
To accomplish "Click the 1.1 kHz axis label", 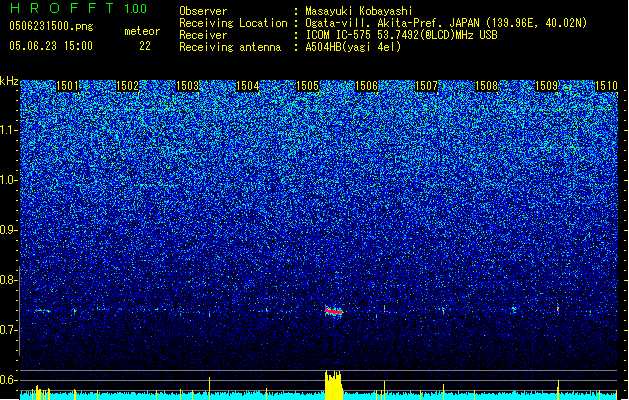I will 9,130.
